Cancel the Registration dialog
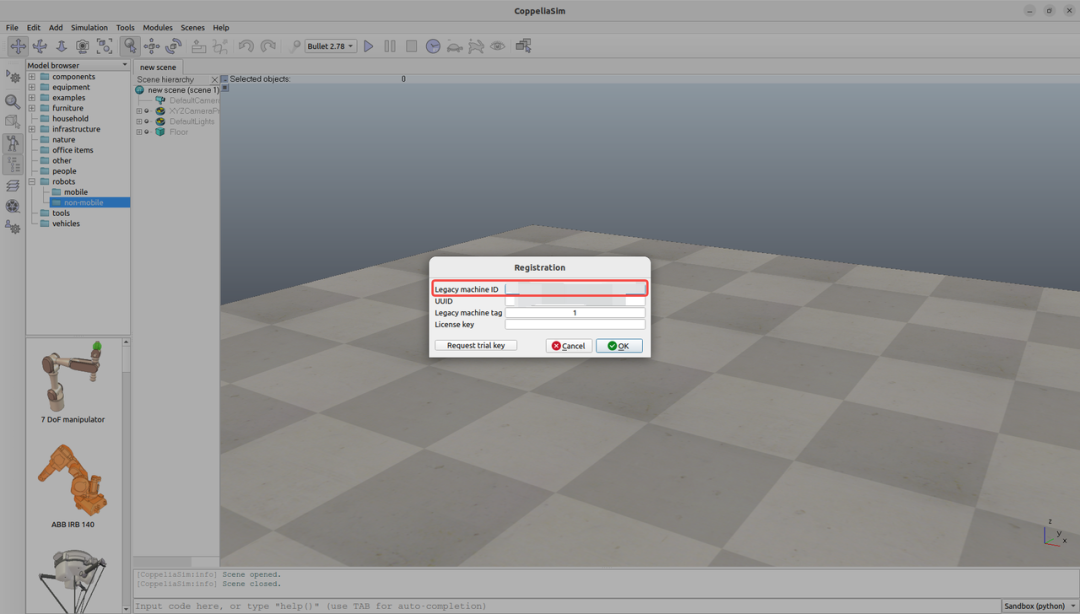Image resolution: width=1080 pixels, height=614 pixels. [x=569, y=346]
